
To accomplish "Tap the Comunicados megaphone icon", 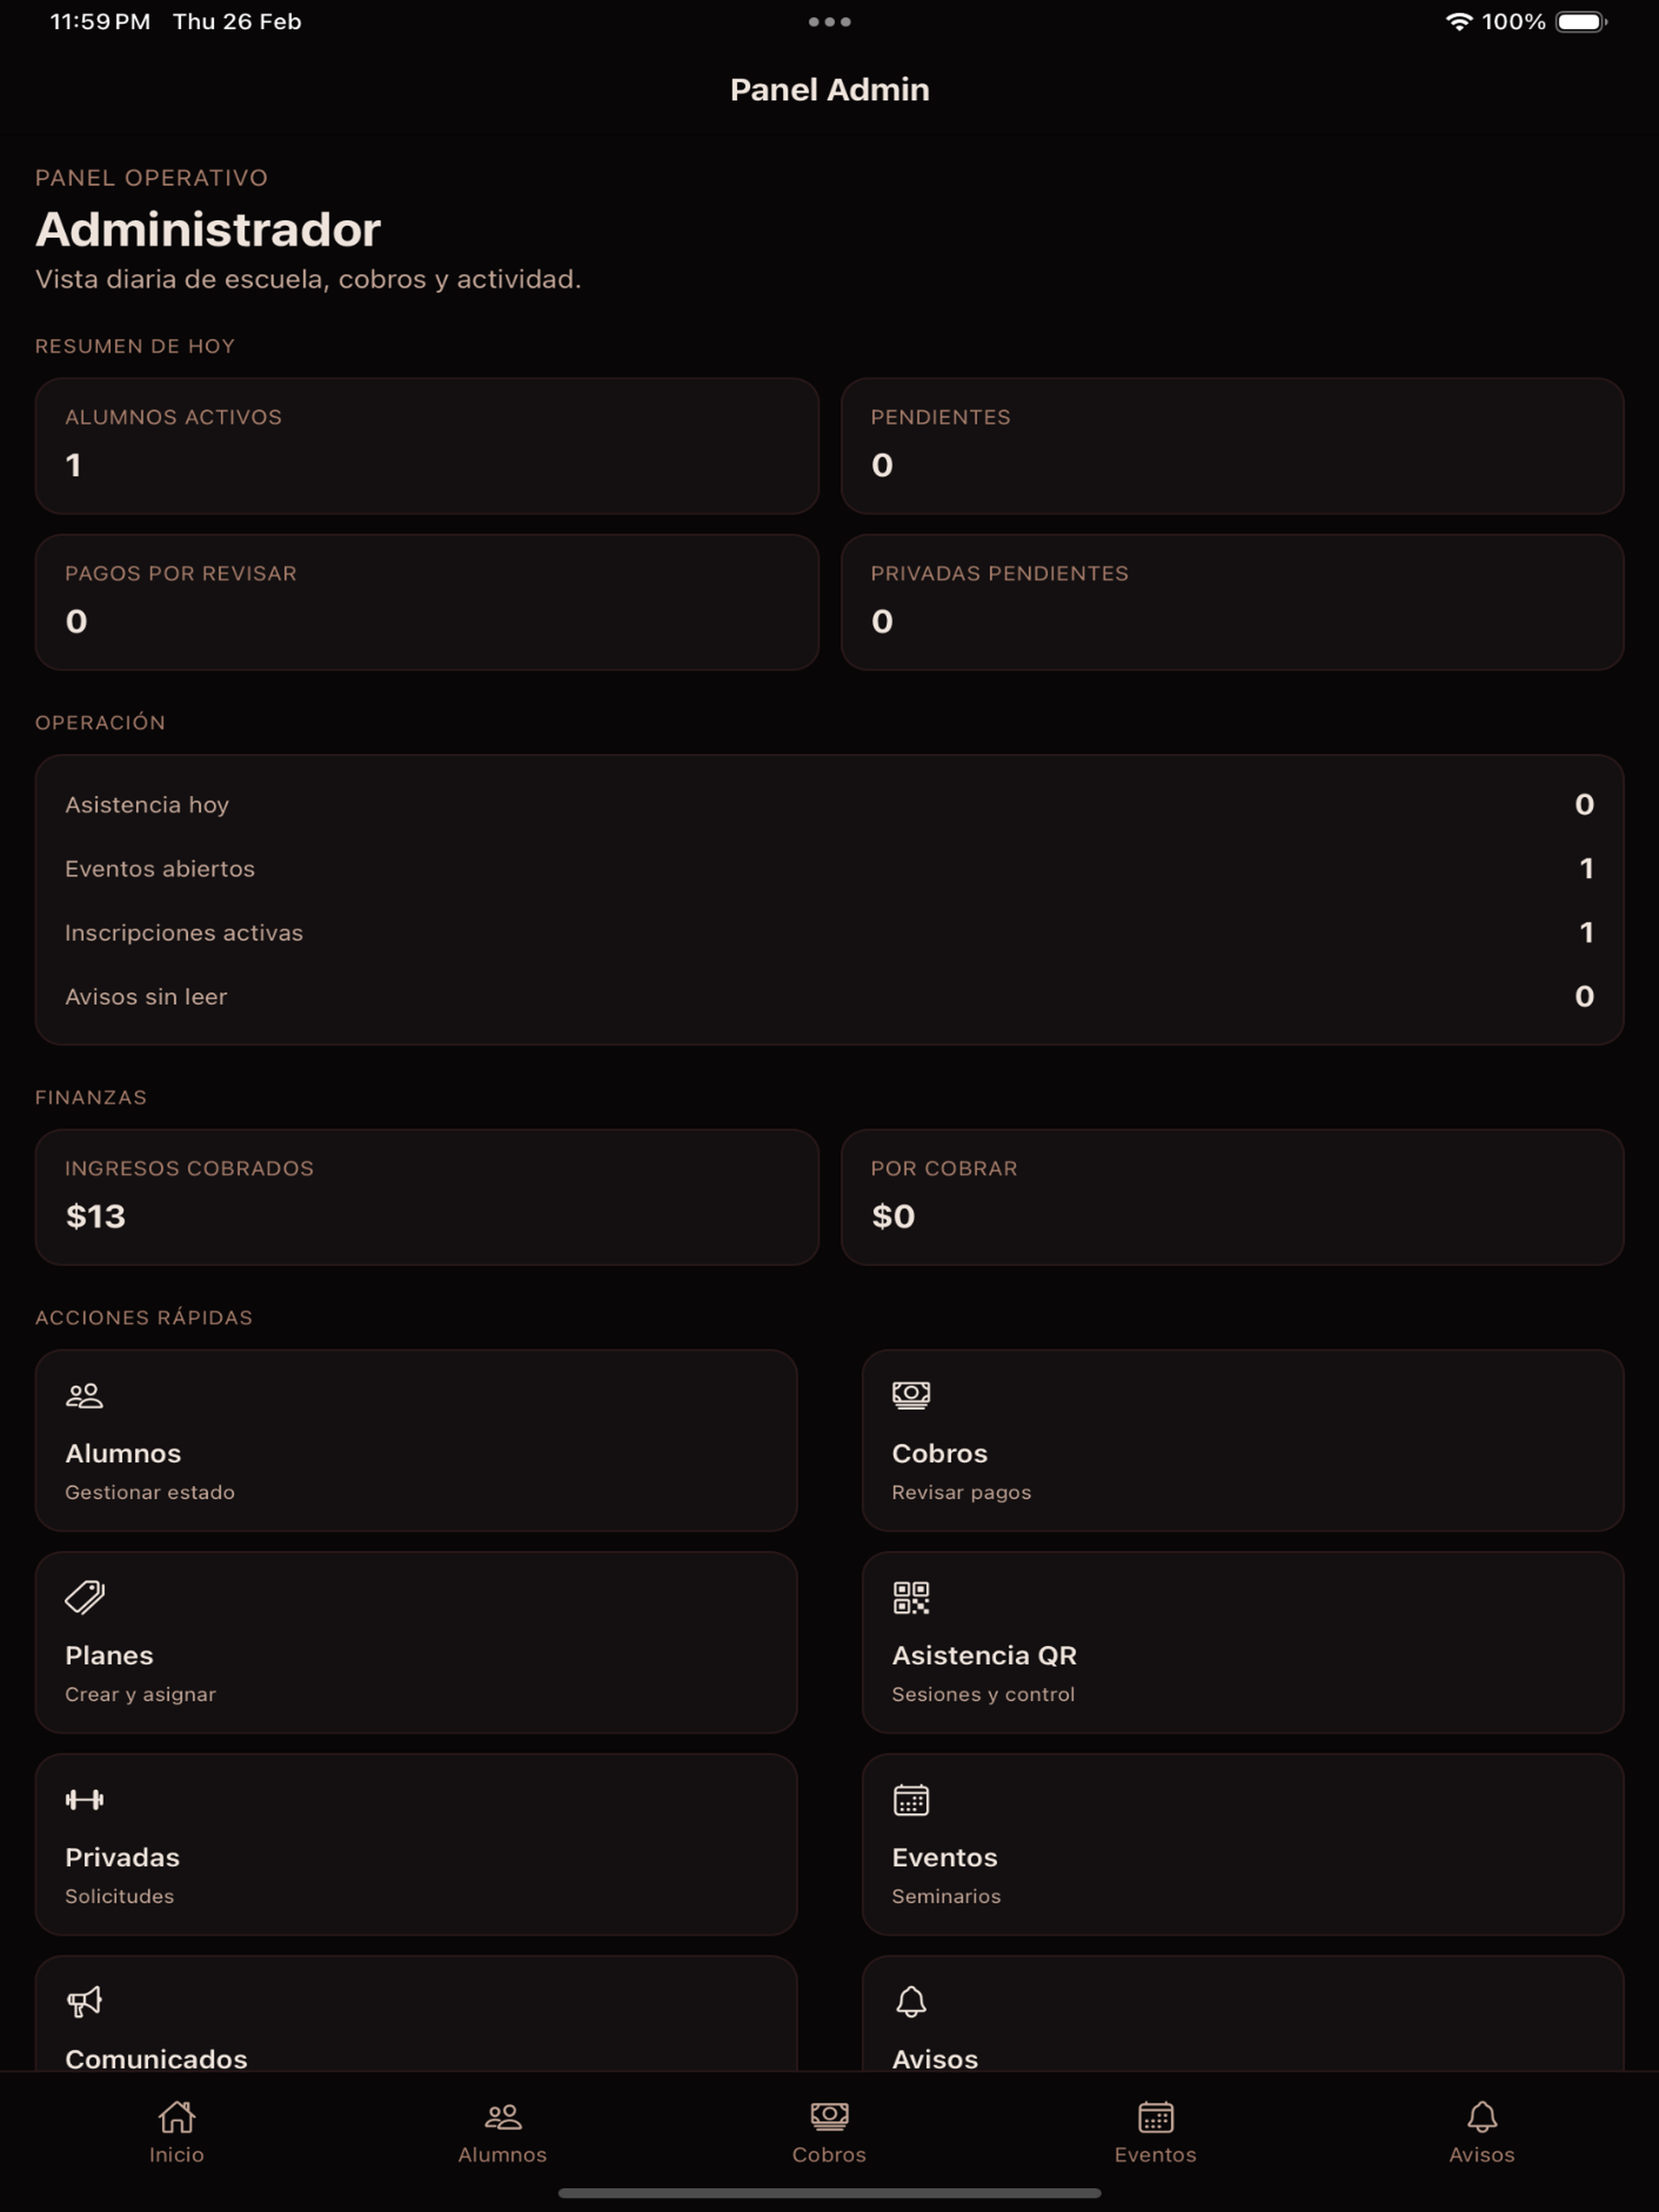I will coord(84,2002).
